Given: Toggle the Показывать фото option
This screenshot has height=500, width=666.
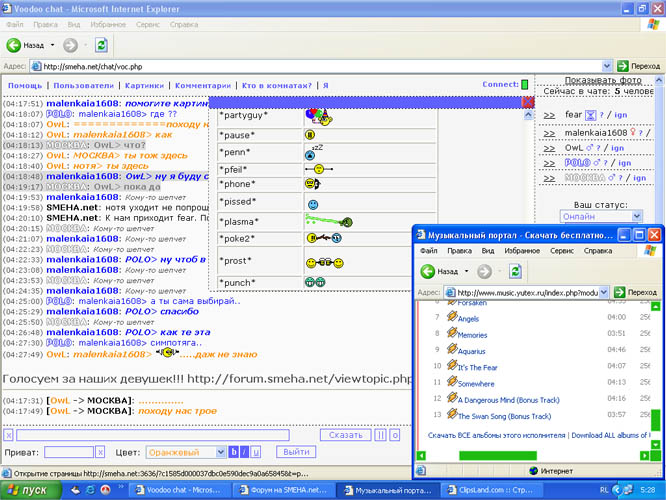Looking at the screenshot, I should [603, 80].
